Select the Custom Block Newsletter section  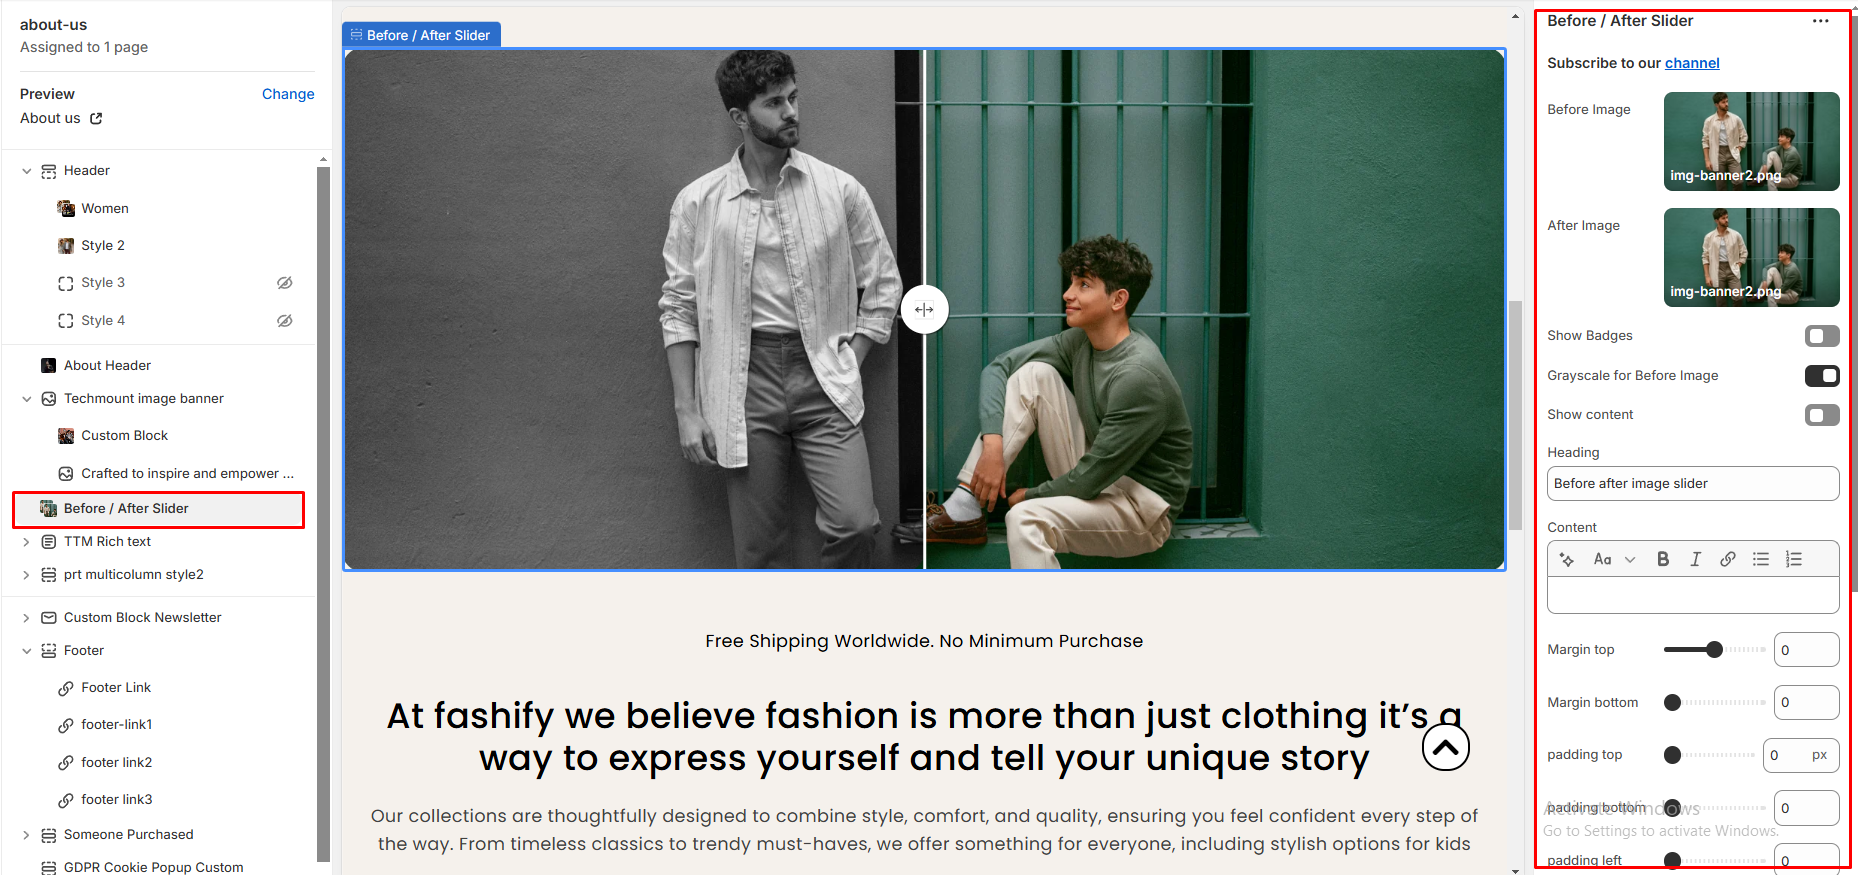tap(142, 617)
